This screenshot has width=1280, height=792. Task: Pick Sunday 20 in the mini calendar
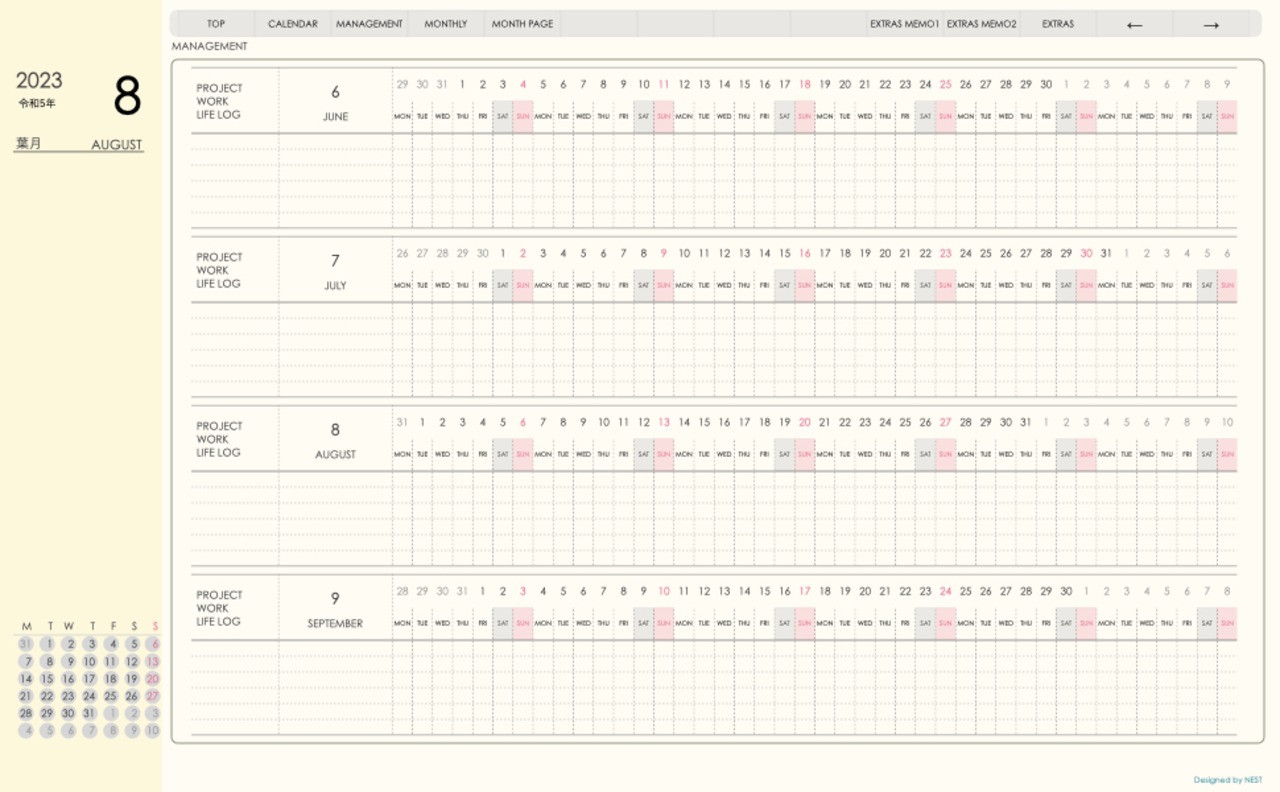153,679
